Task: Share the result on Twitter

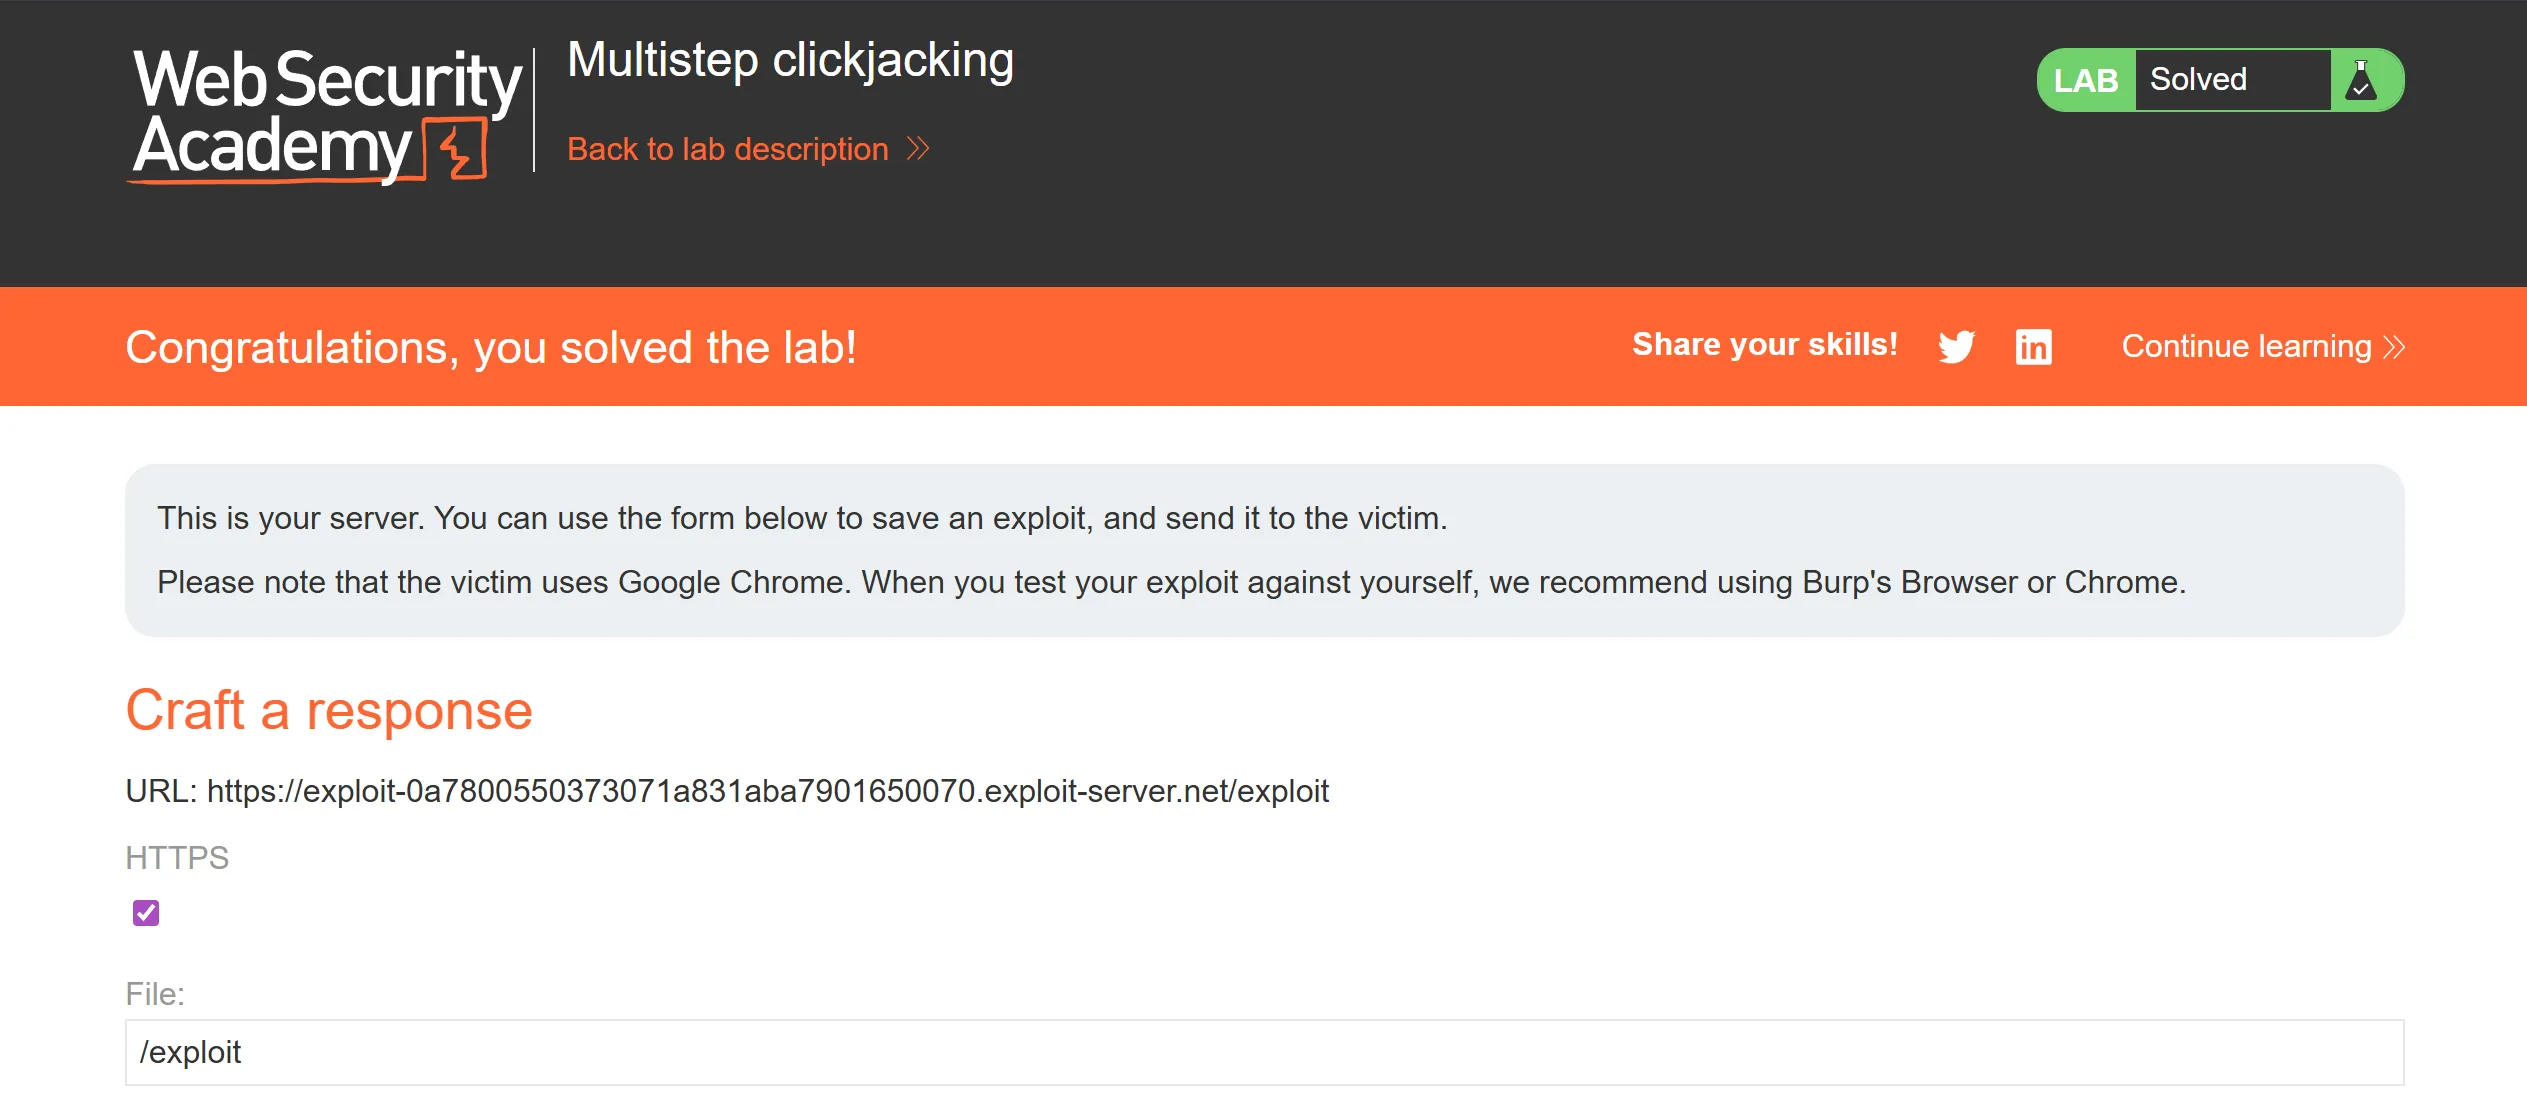Action: [x=1956, y=346]
